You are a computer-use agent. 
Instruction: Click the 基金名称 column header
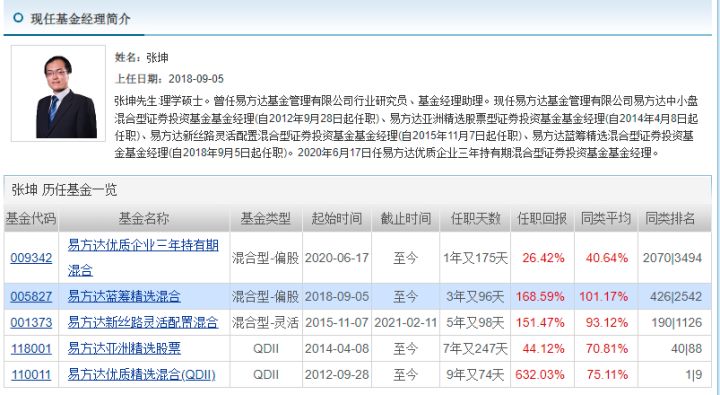pos(144,218)
